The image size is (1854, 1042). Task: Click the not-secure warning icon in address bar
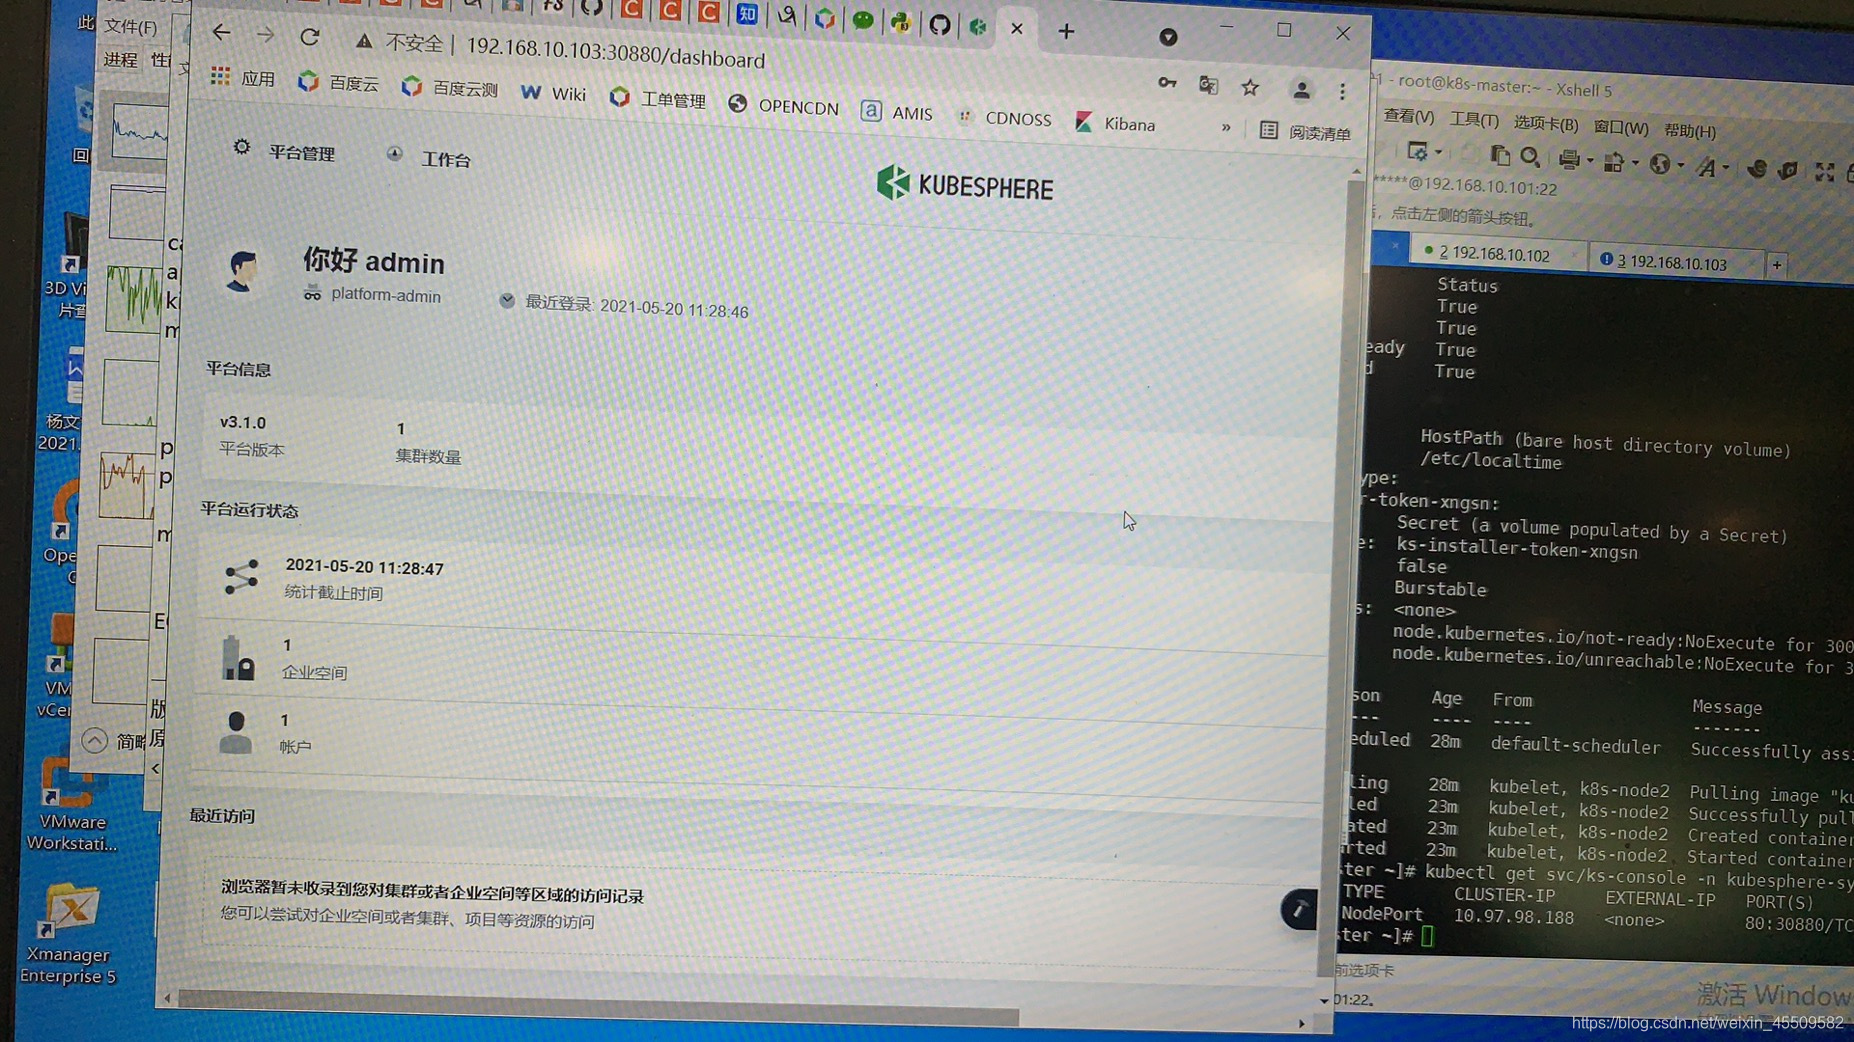point(364,41)
